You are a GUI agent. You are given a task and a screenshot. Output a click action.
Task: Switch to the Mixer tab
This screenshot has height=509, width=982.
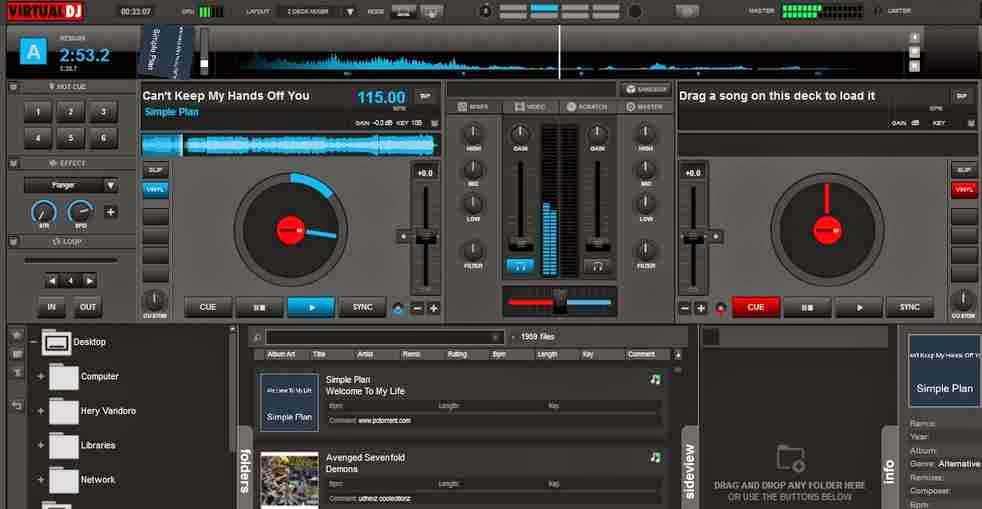(473, 107)
